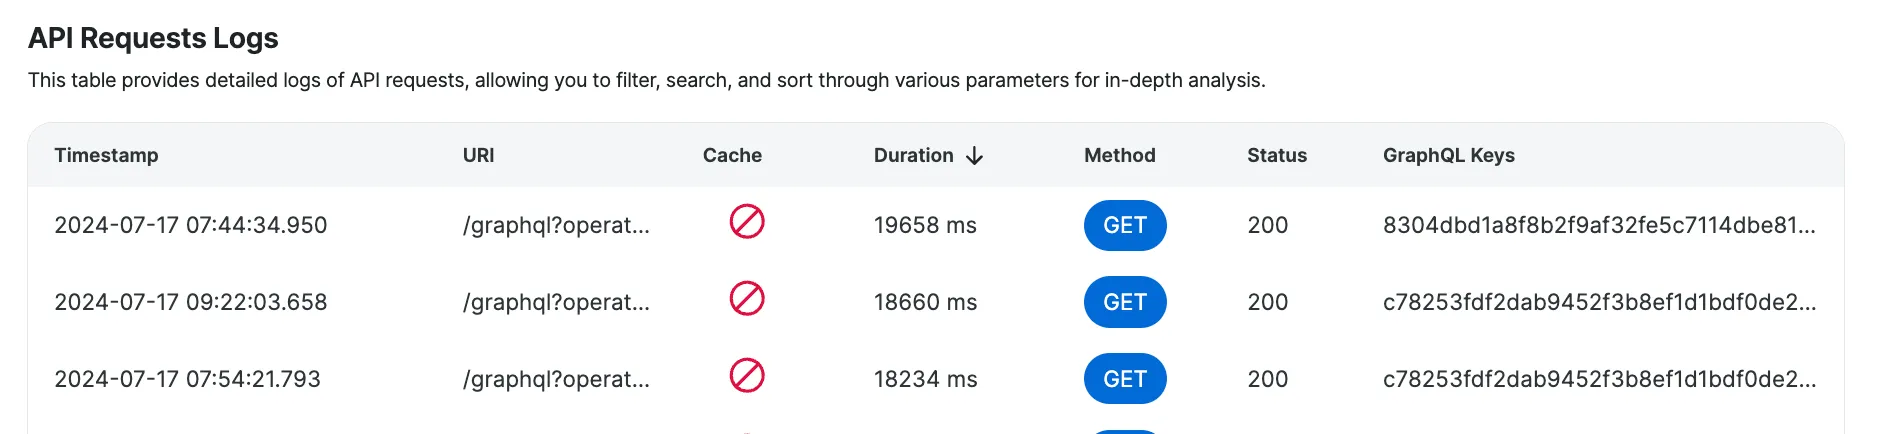Select the timestamp 2024-07-17 07:54:21.793 row

(x=187, y=380)
